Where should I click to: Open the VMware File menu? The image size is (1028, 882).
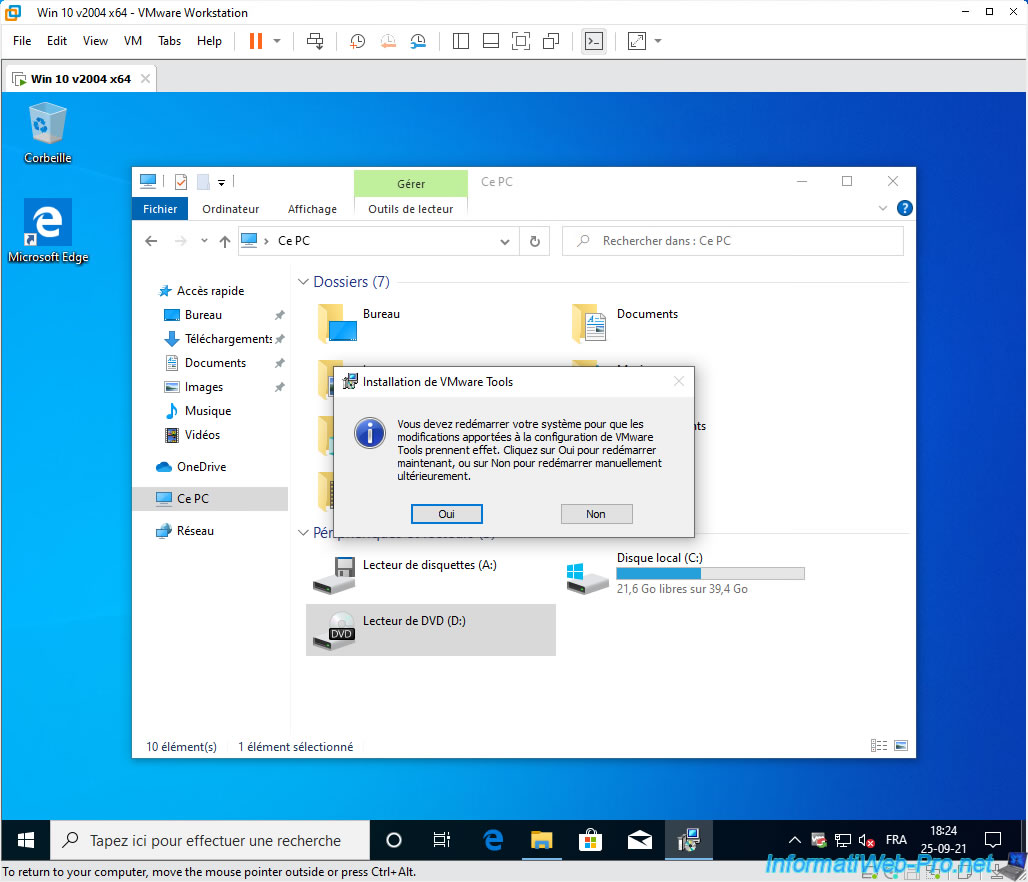point(22,41)
